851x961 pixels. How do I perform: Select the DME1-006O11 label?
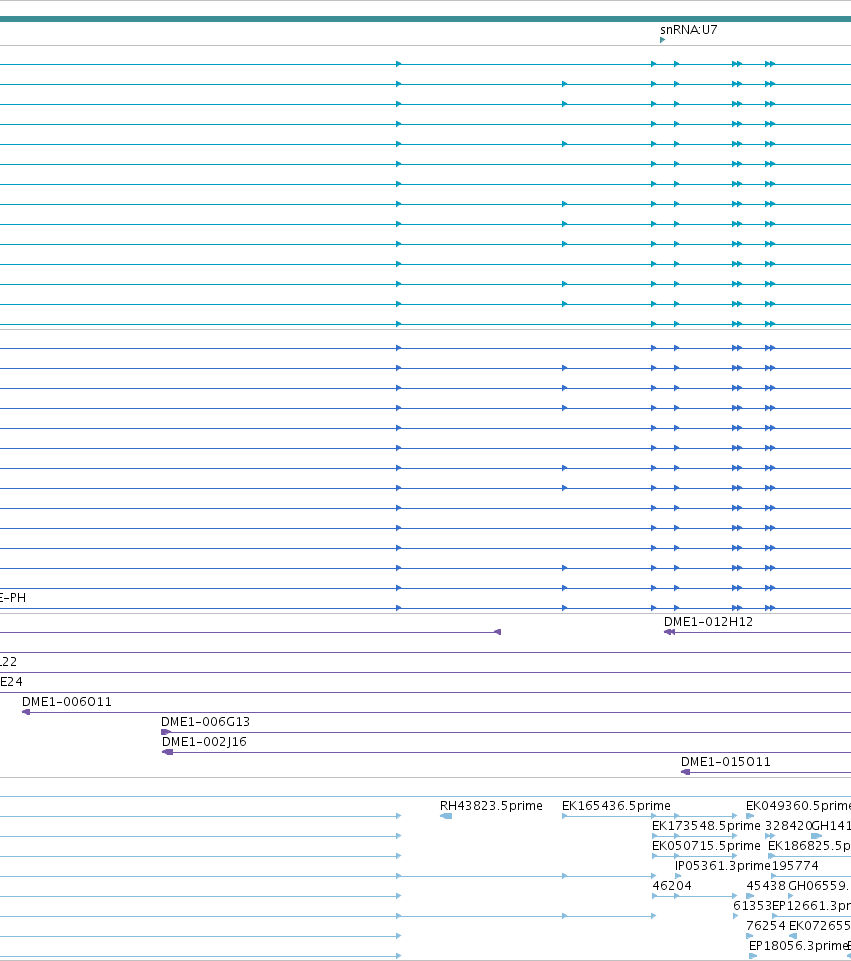coord(67,702)
